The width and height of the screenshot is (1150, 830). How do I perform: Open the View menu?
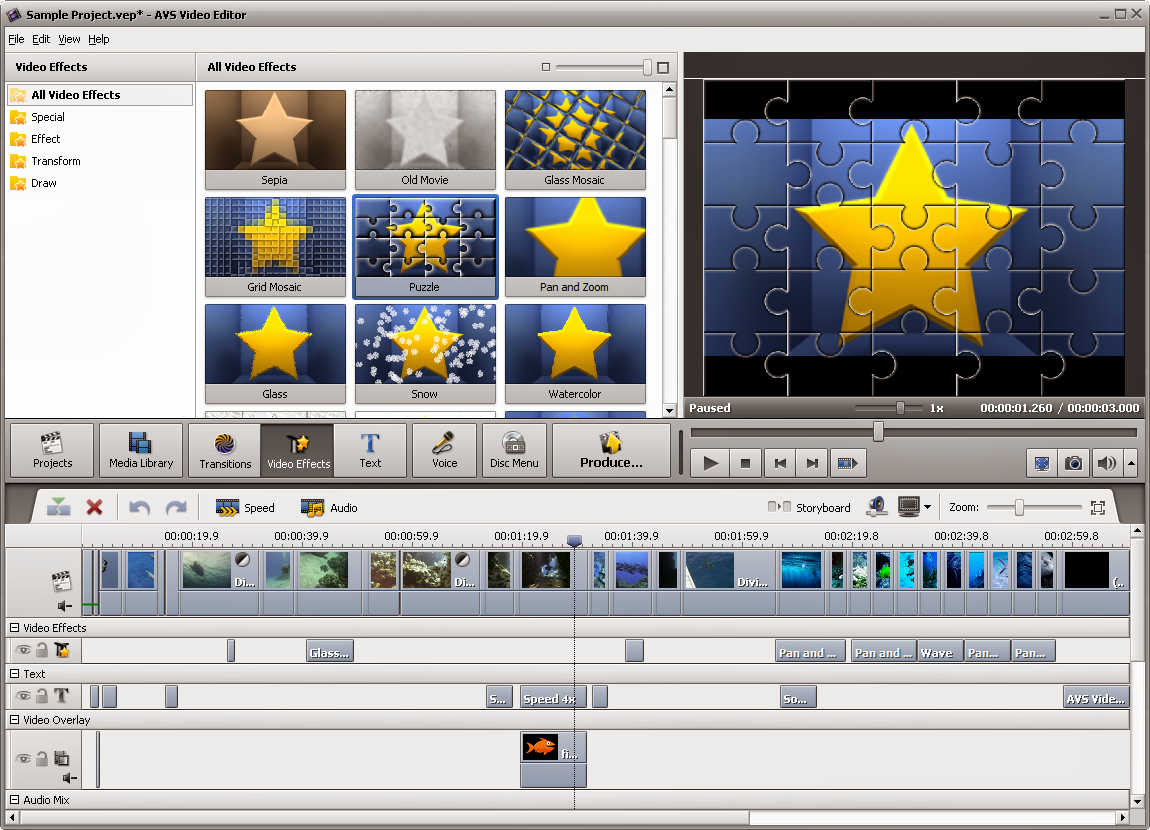68,39
